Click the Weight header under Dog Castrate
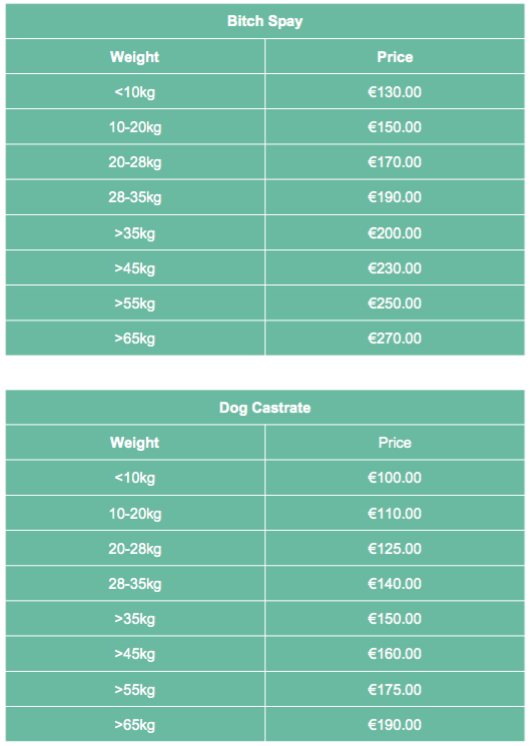 coord(135,442)
